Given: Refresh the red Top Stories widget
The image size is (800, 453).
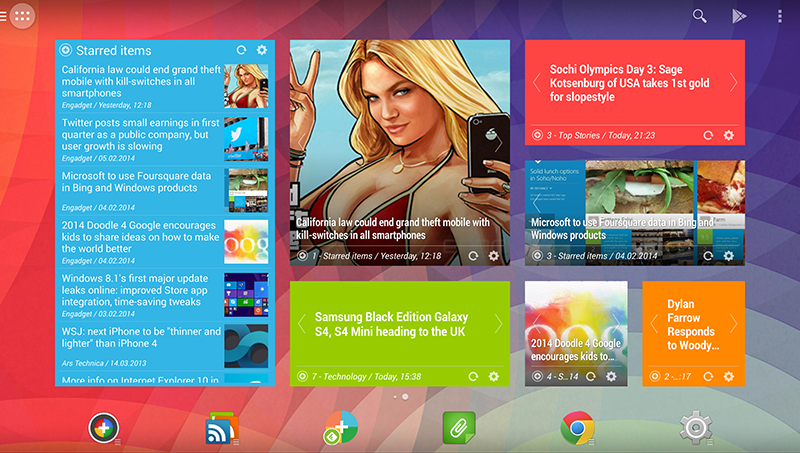Looking at the screenshot, I should pyautogui.click(x=708, y=135).
